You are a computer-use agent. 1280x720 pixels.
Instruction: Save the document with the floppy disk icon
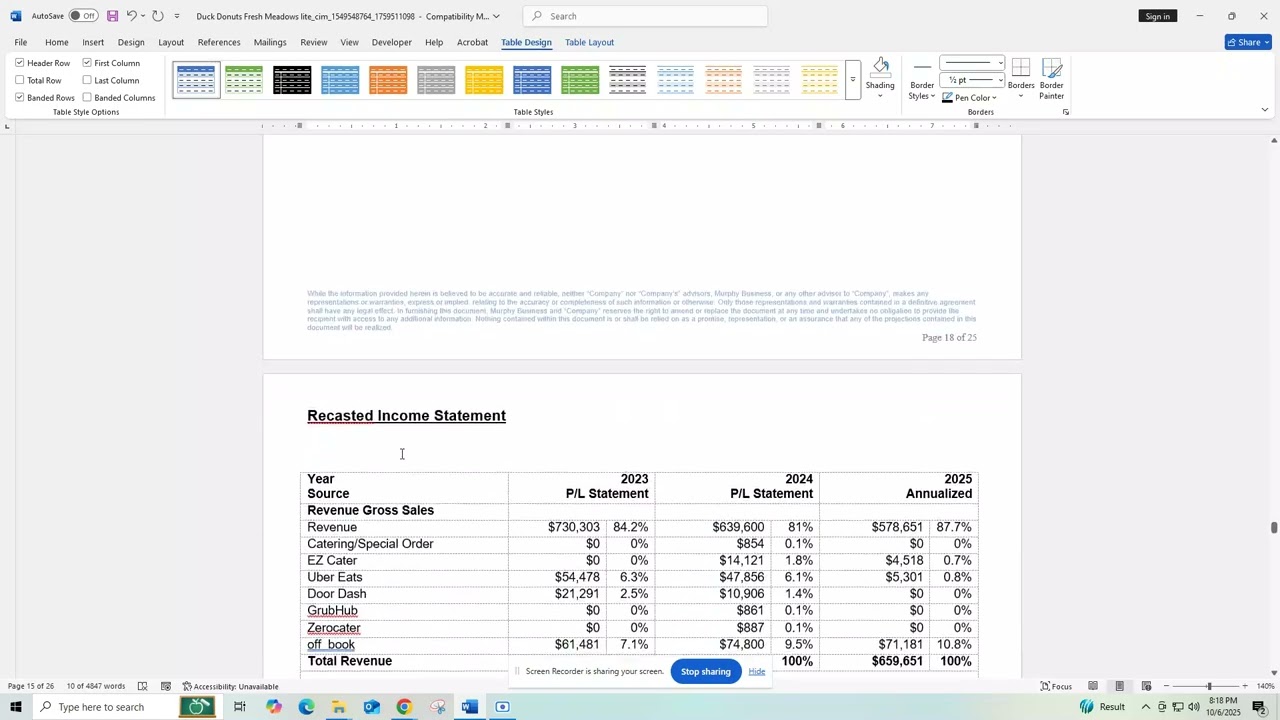pos(112,16)
